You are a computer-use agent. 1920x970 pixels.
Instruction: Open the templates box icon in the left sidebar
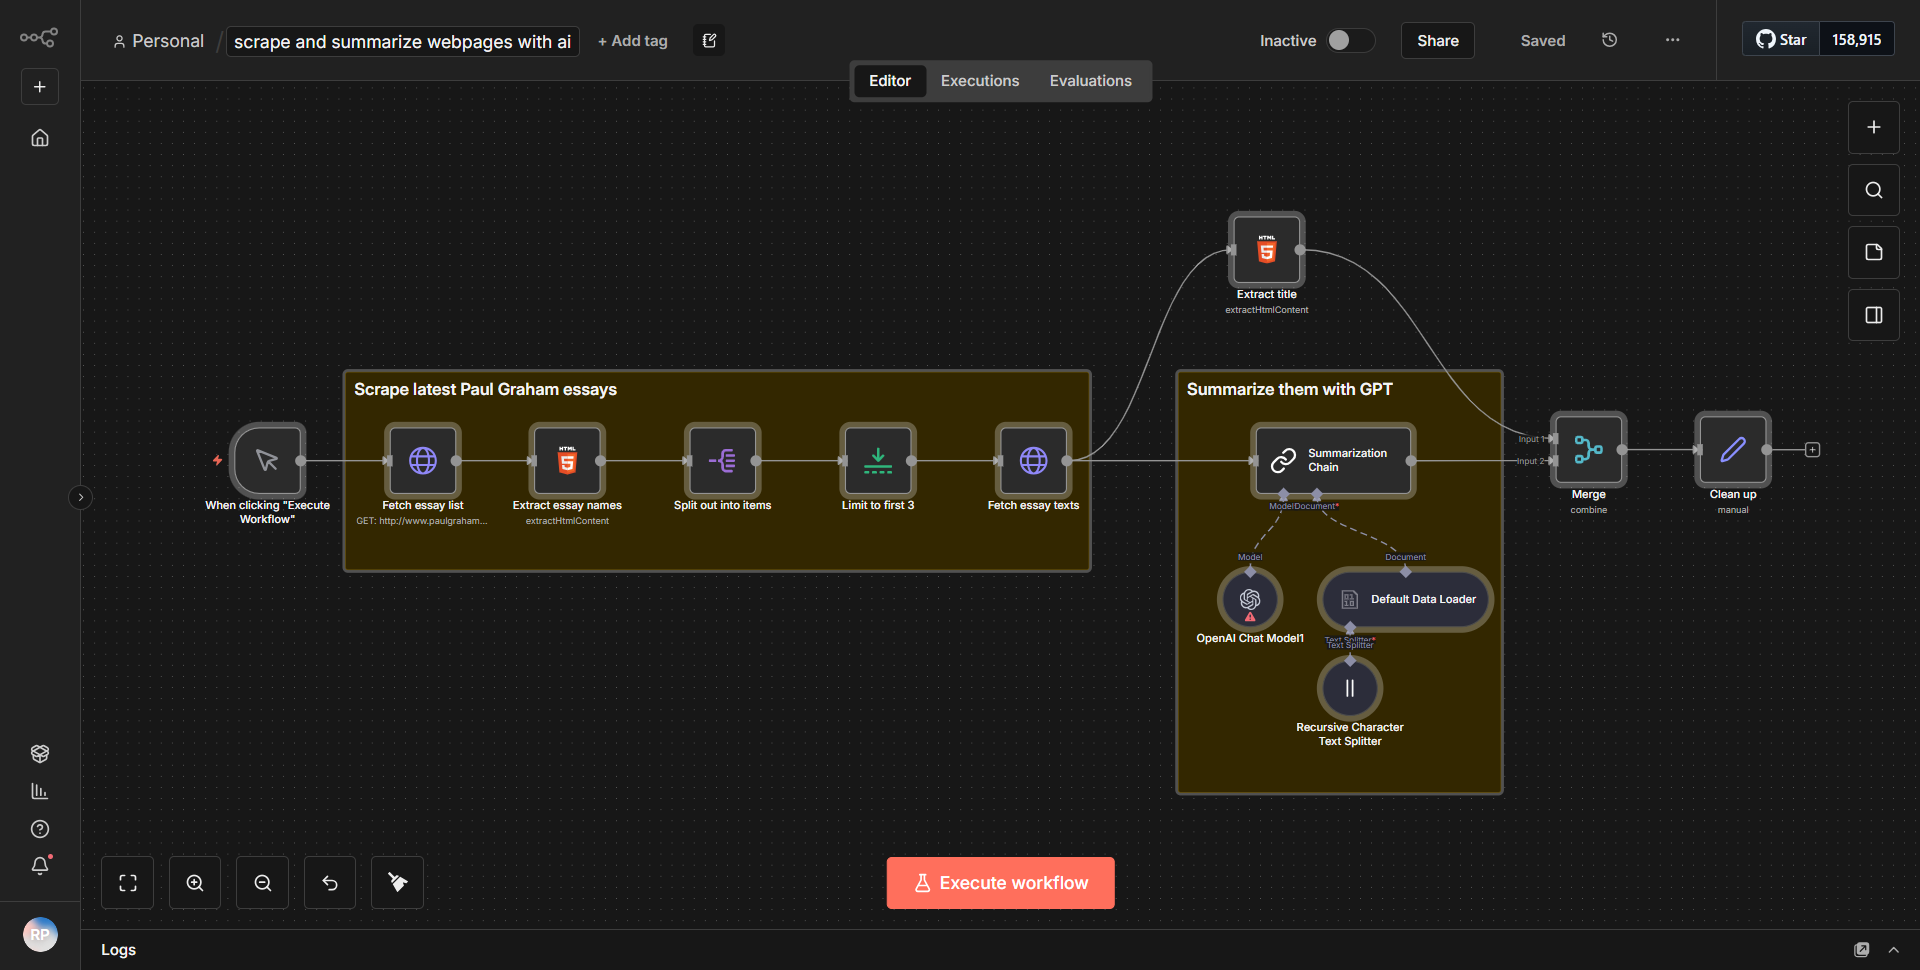[x=40, y=753]
